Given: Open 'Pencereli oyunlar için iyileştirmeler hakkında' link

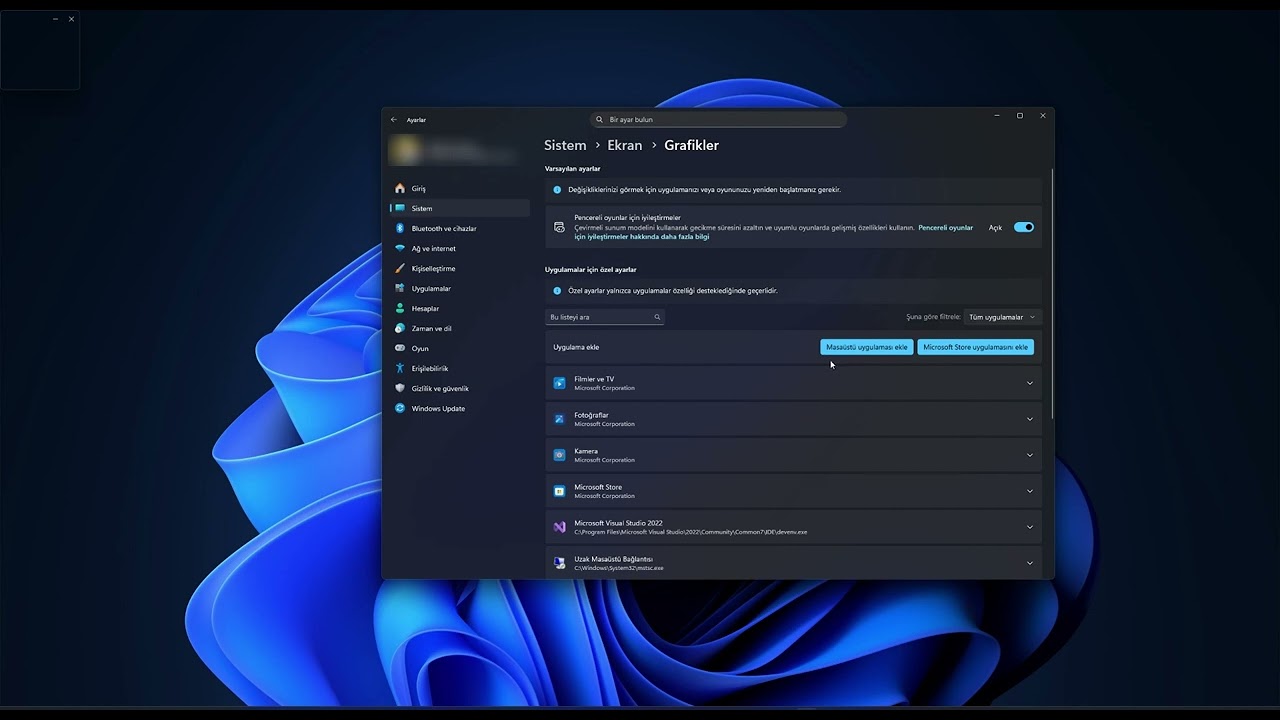Looking at the screenshot, I should (x=773, y=232).
